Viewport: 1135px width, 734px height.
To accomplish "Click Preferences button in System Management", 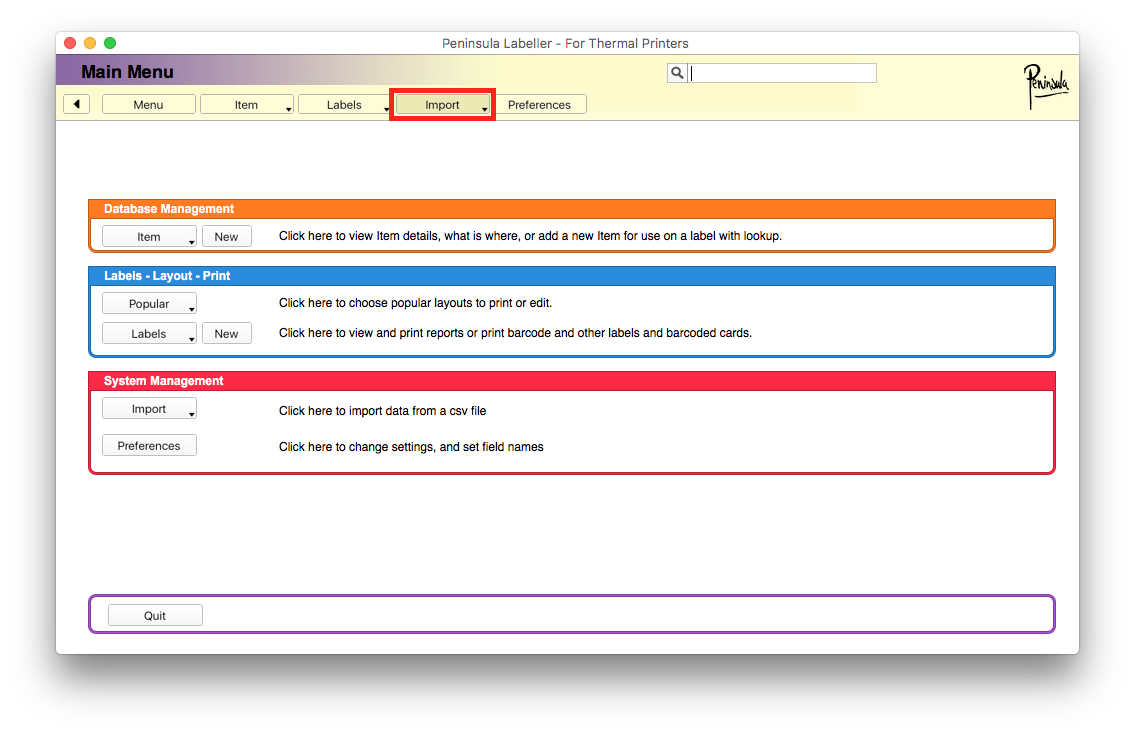I will (x=149, y=445).
